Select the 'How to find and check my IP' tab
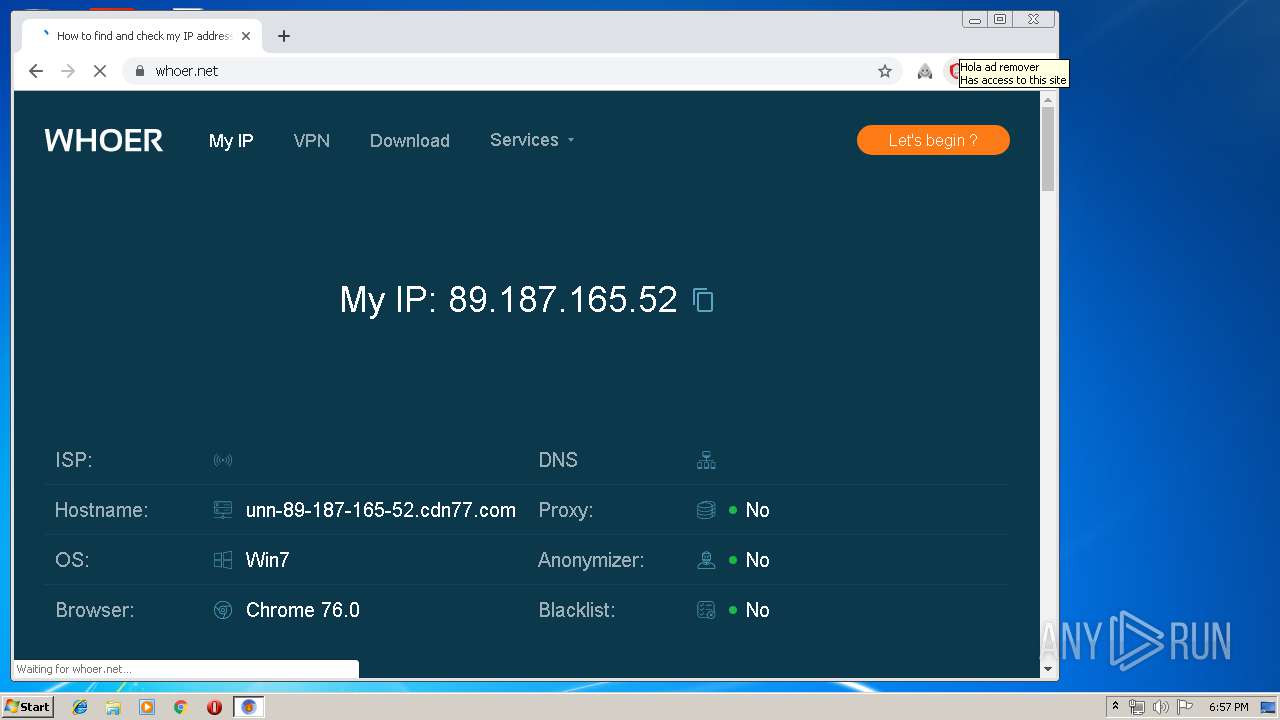 [140, 36]
